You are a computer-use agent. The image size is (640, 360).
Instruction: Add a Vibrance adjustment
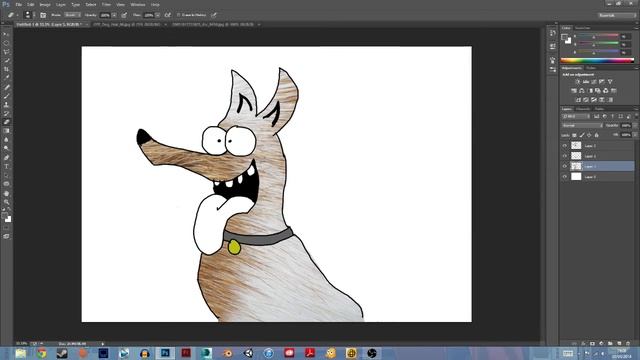click(x=610, y=82)
